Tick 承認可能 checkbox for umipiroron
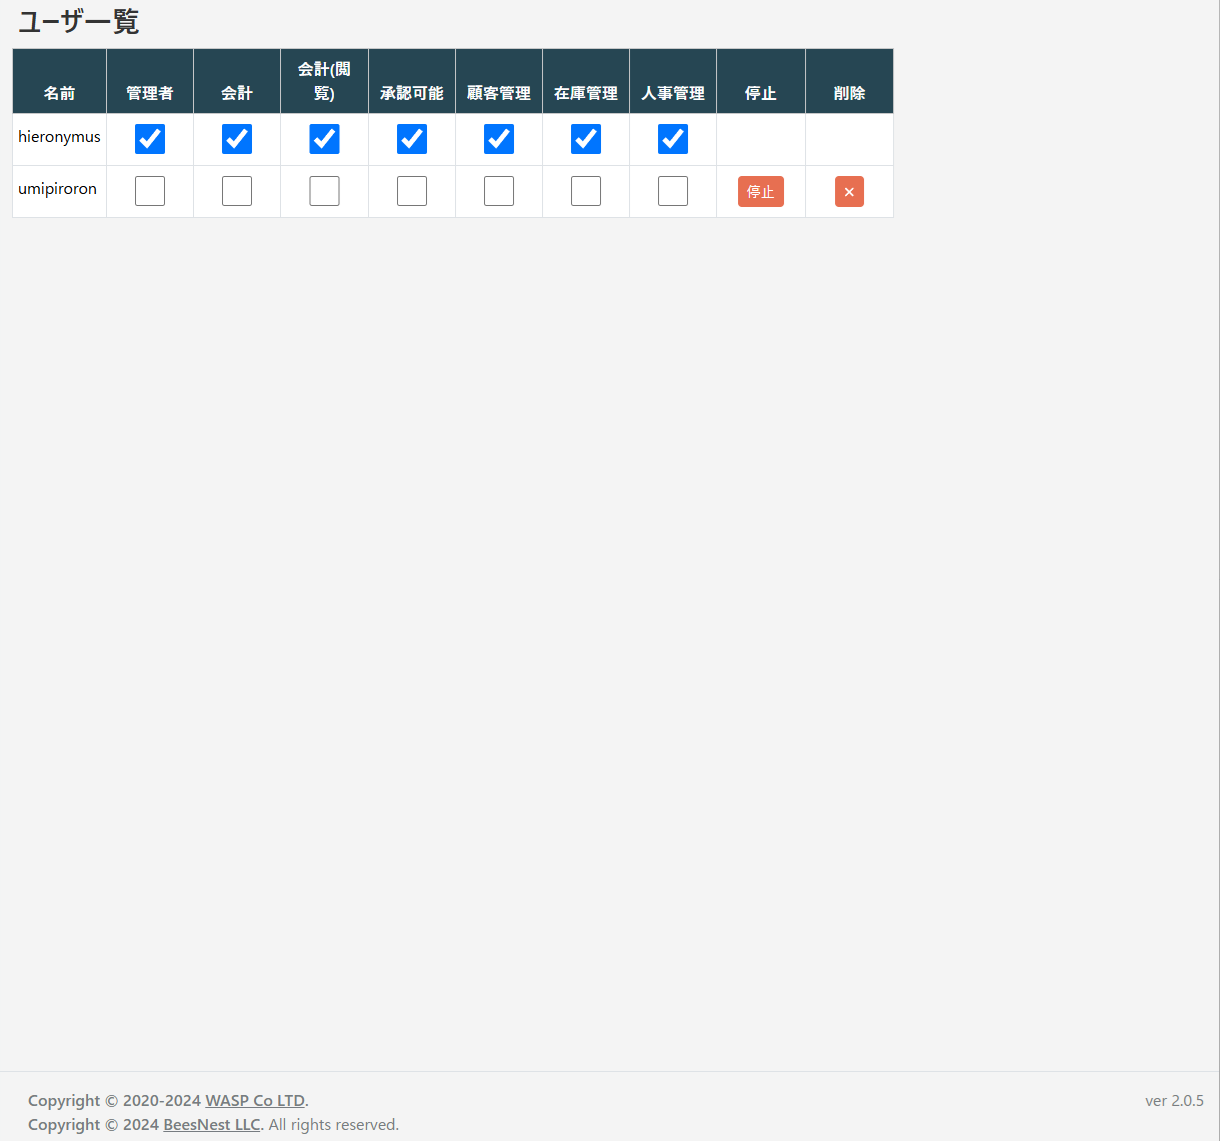 pyautogui.click(x=412, y=191)
